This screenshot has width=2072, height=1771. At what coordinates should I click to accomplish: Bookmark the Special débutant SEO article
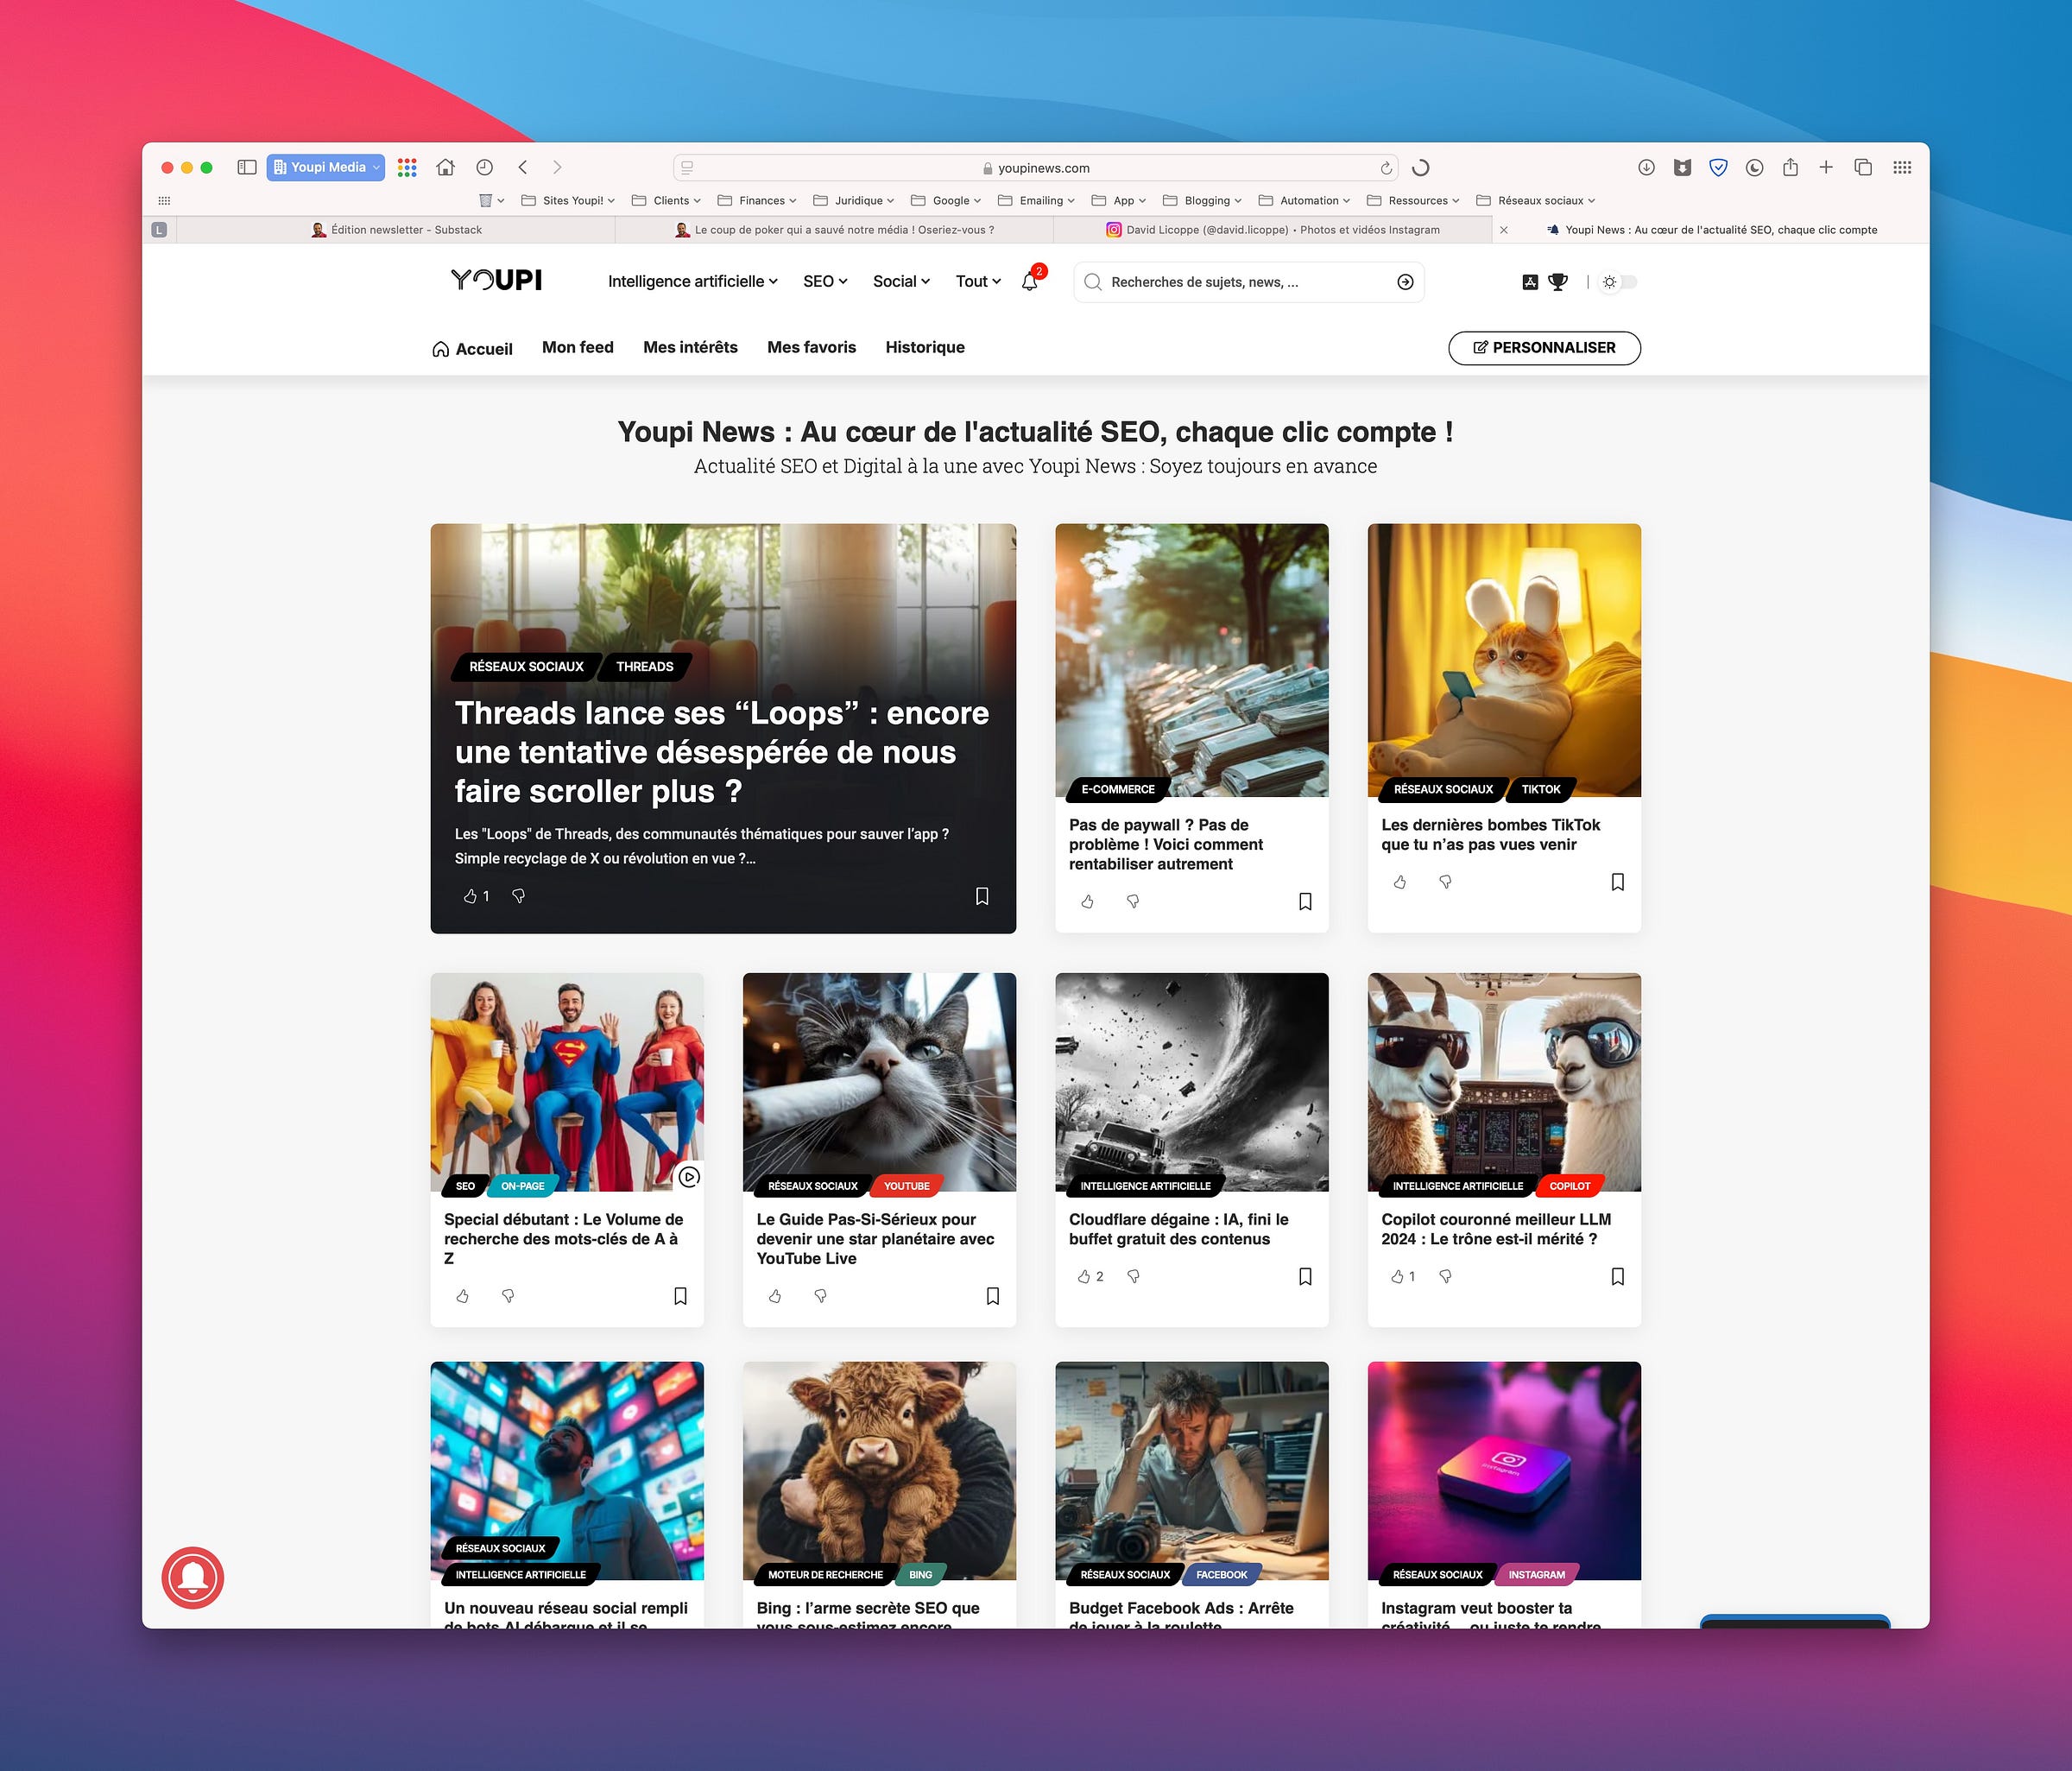tap(680, 1296)
